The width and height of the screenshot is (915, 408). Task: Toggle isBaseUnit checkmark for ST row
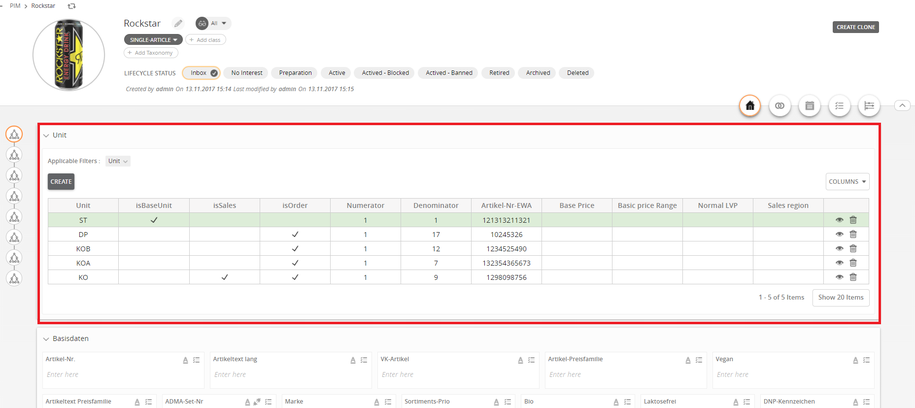pyautogui.click(x=154, y=220)
